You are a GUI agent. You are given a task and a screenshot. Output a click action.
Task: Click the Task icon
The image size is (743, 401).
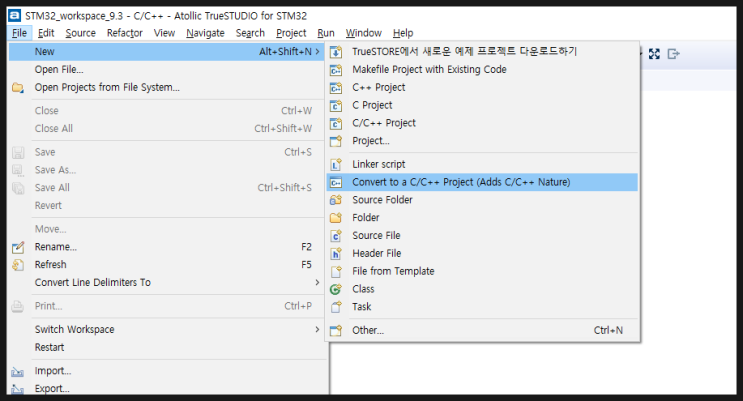(336, 307)
